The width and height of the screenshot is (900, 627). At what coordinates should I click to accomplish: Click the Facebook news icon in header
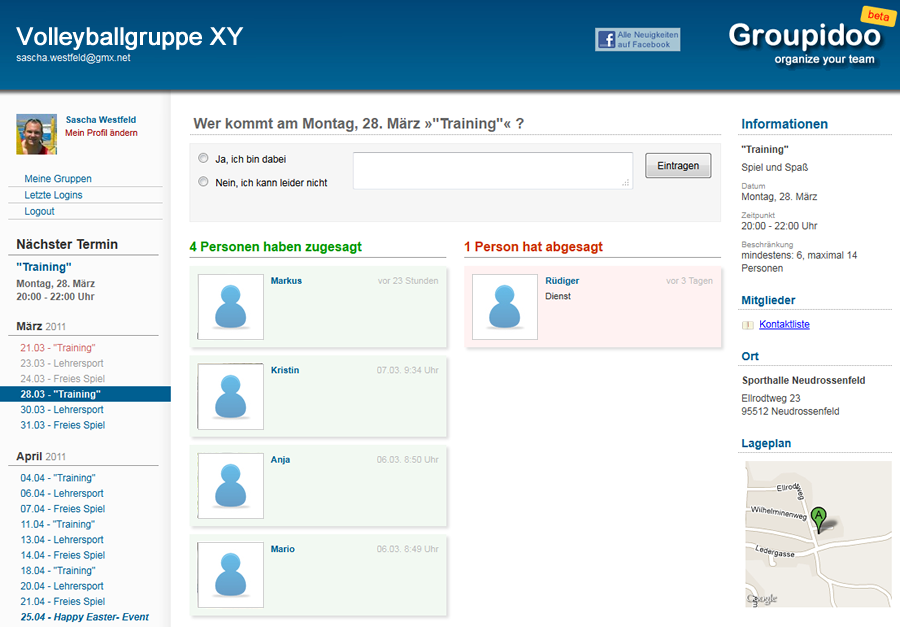(606, 40)
